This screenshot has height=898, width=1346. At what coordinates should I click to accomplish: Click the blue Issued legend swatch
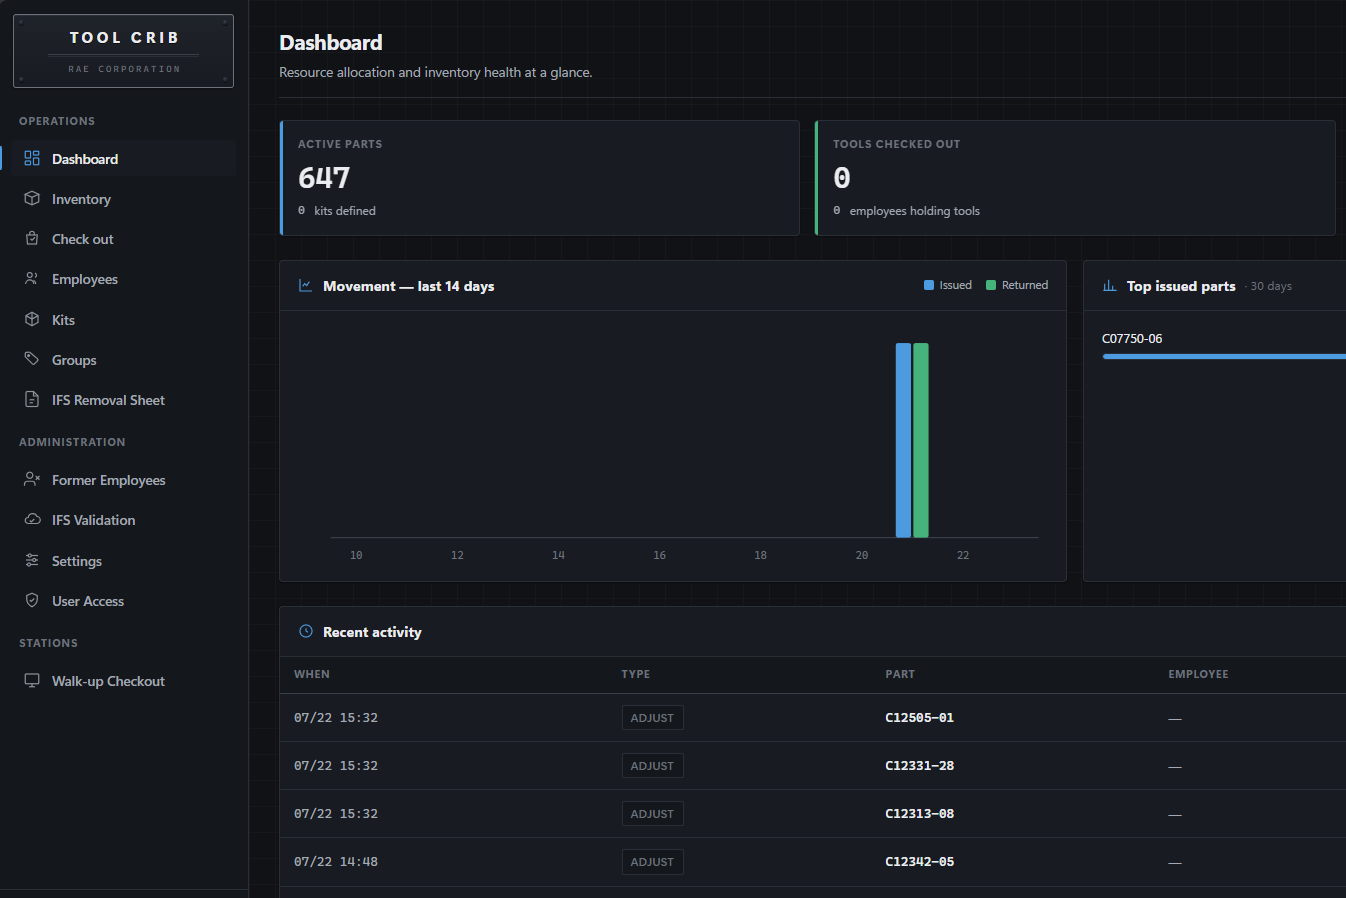929,285
